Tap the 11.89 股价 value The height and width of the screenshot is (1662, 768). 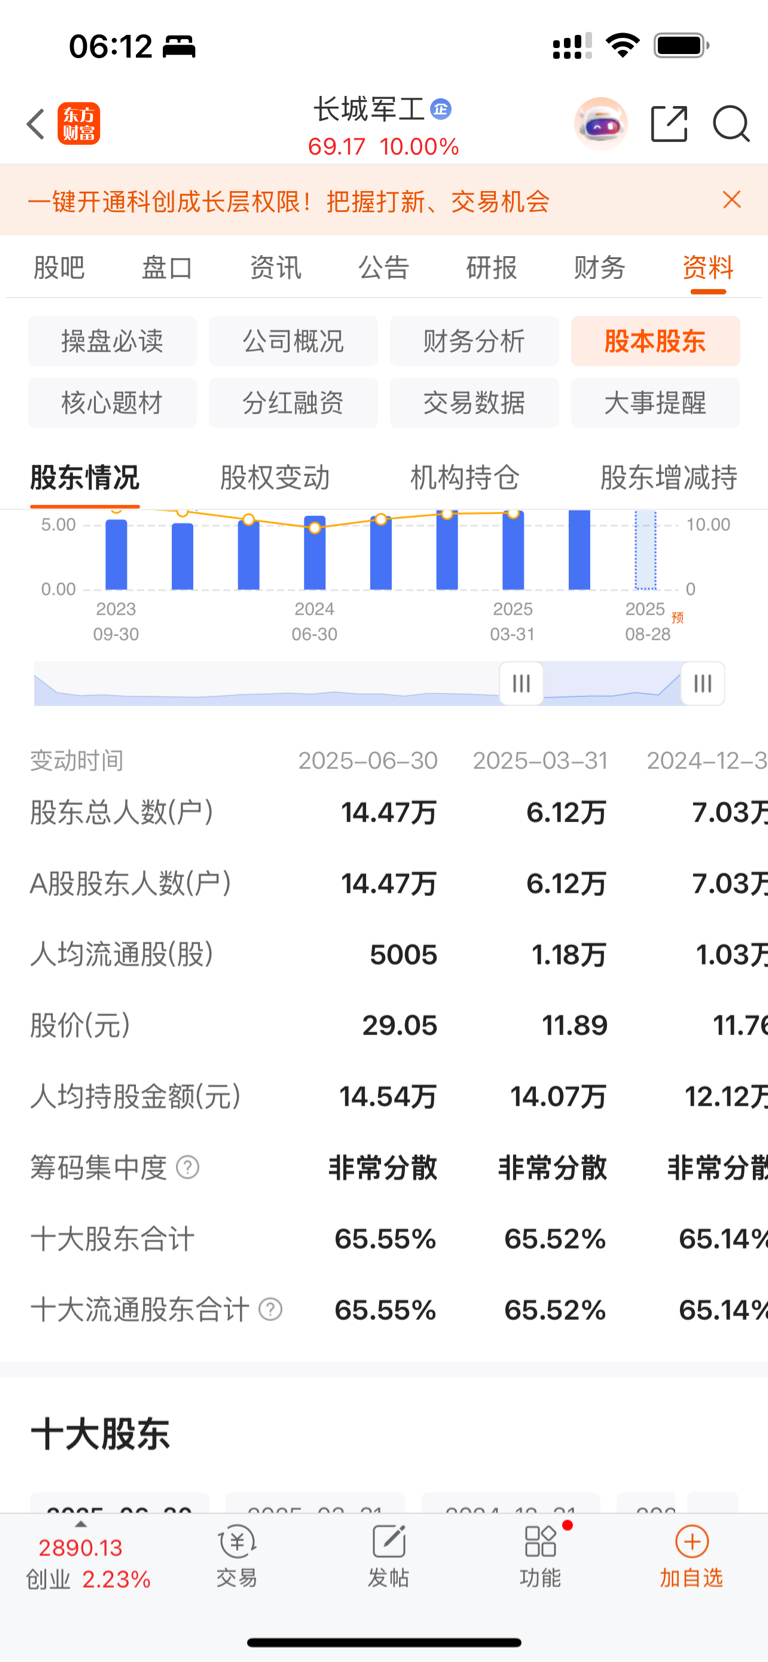coord(575,1025)
